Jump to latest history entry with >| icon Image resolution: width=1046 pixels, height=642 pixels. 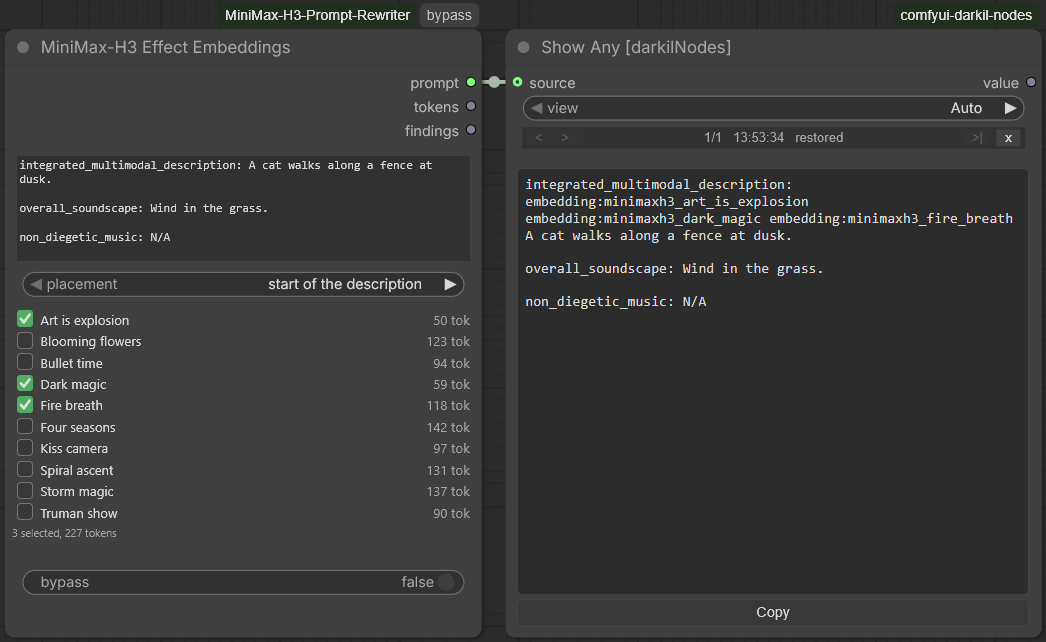point(977,137)
